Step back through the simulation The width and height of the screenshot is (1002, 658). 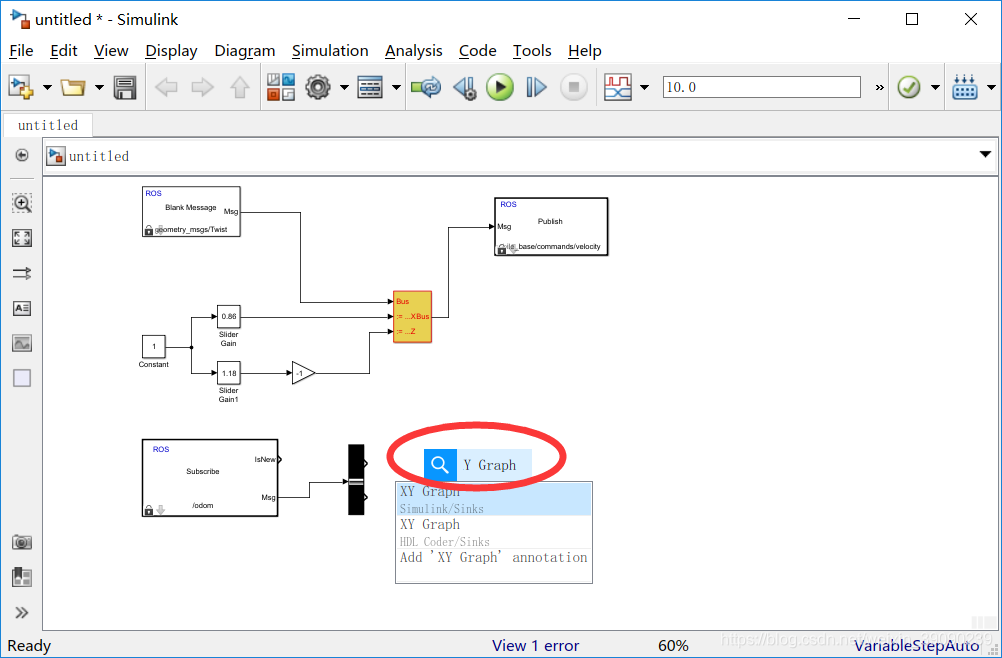tap(464, 87)
